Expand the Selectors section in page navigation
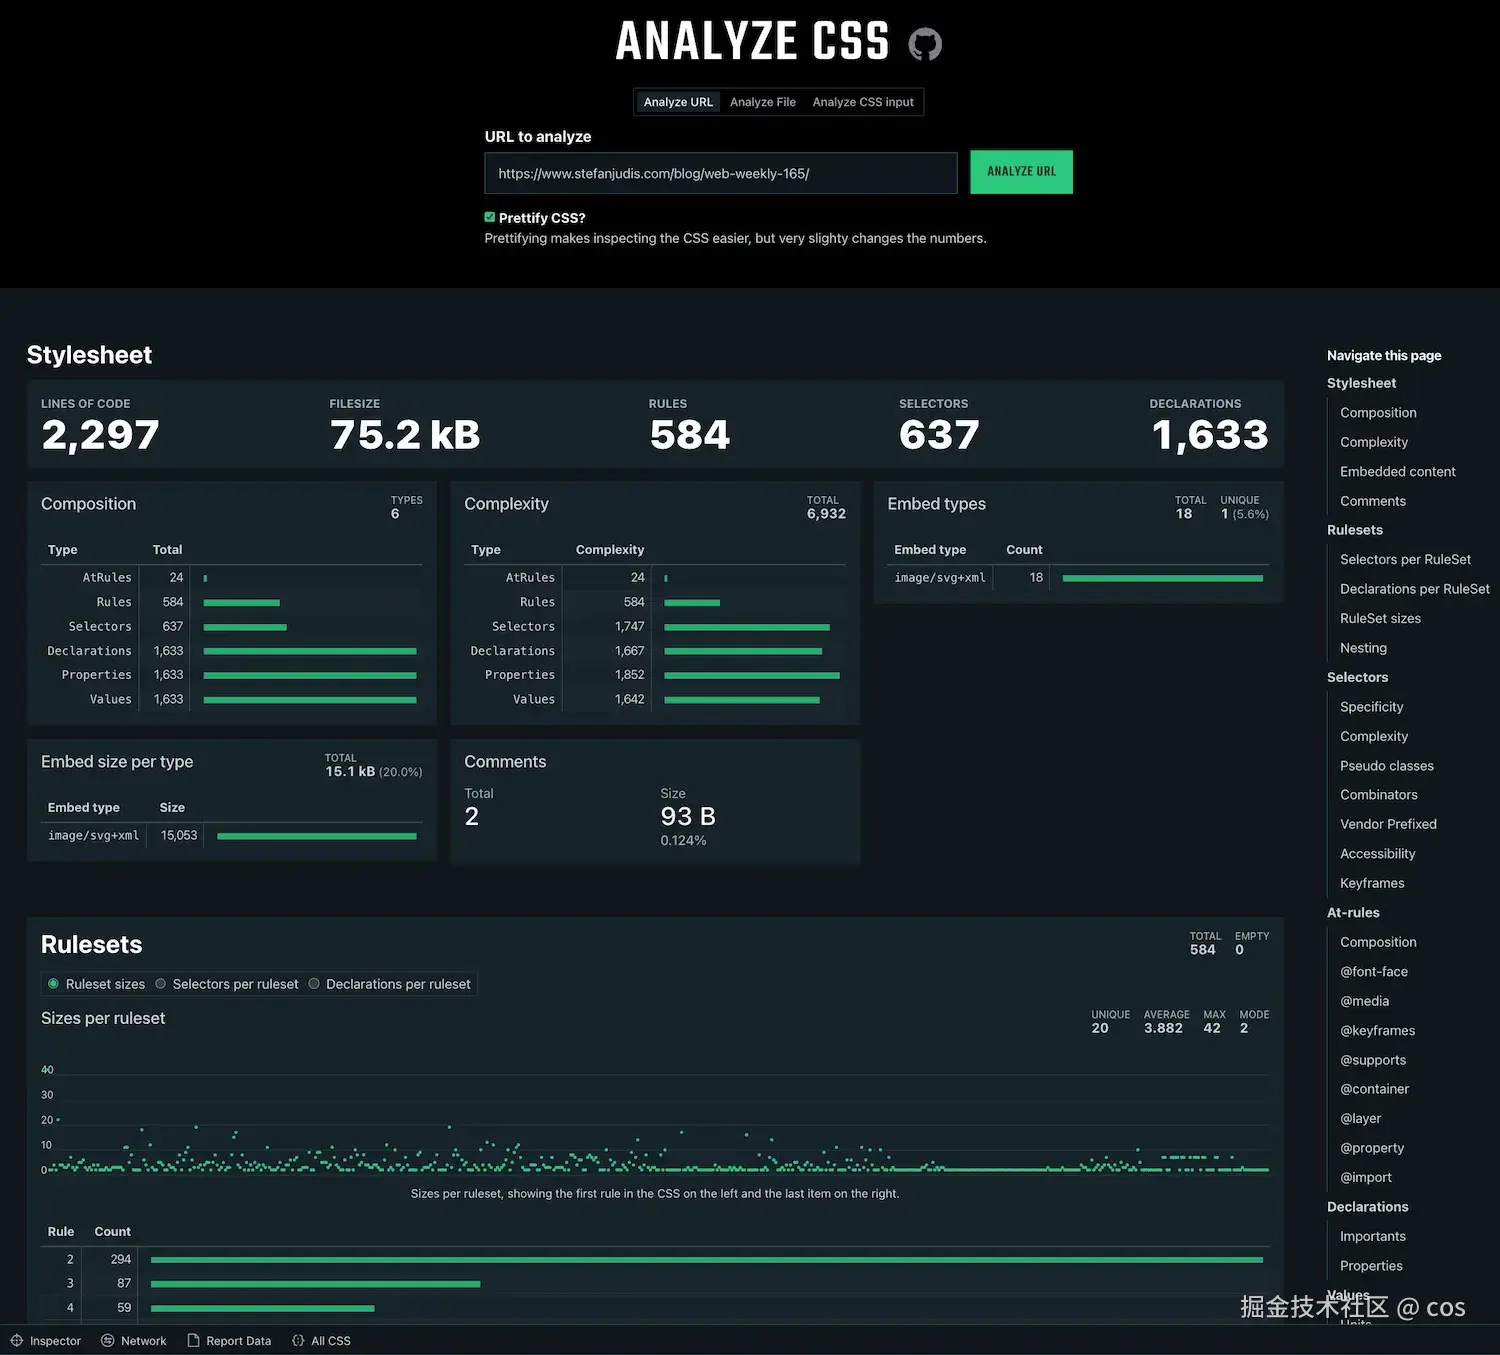 pos(1357,677)
